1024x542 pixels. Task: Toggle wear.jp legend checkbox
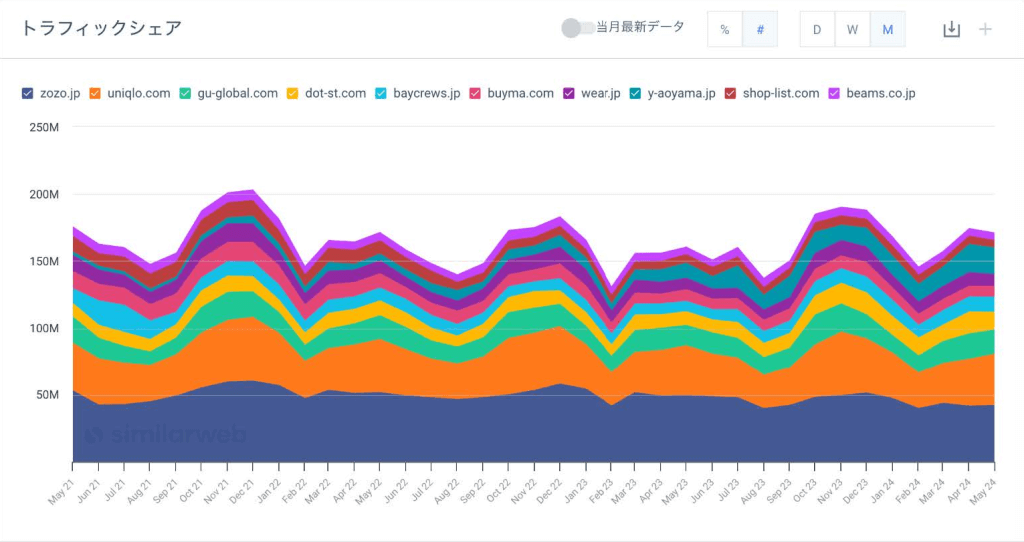tap(569, 93)
